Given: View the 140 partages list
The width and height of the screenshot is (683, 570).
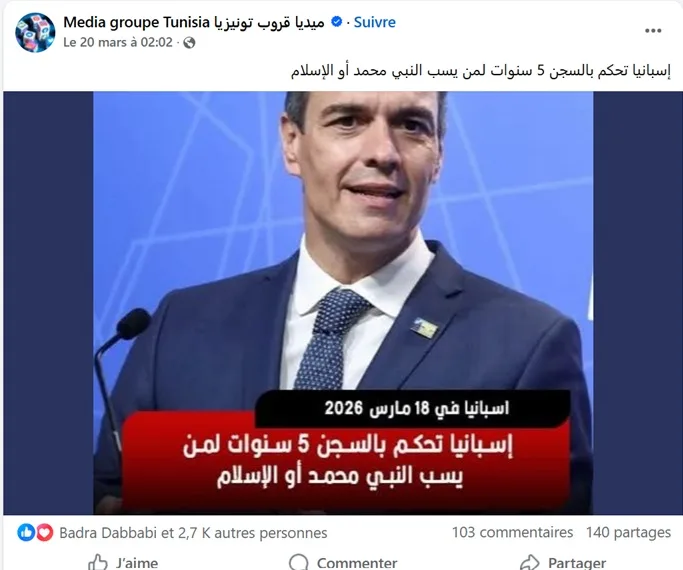Looking at the screenshot, I should click(628, 533).
